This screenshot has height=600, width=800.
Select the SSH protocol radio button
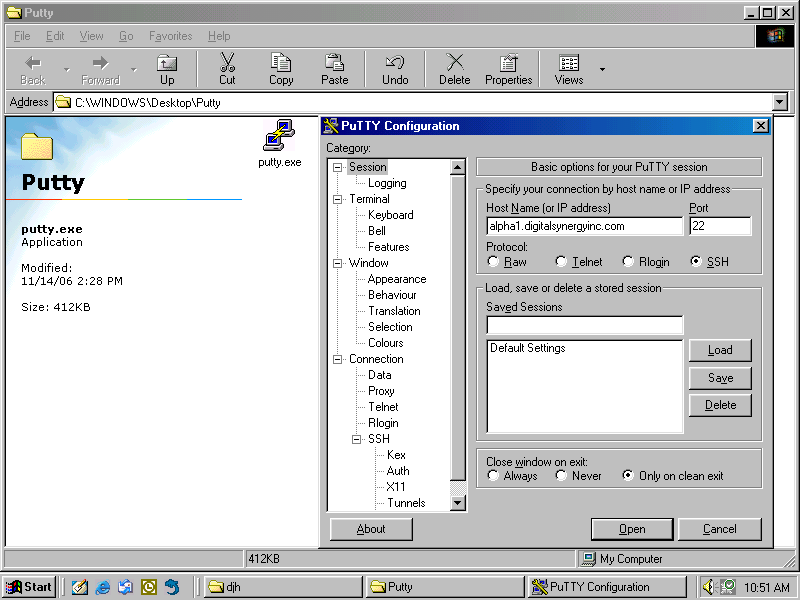click(696, 262)
